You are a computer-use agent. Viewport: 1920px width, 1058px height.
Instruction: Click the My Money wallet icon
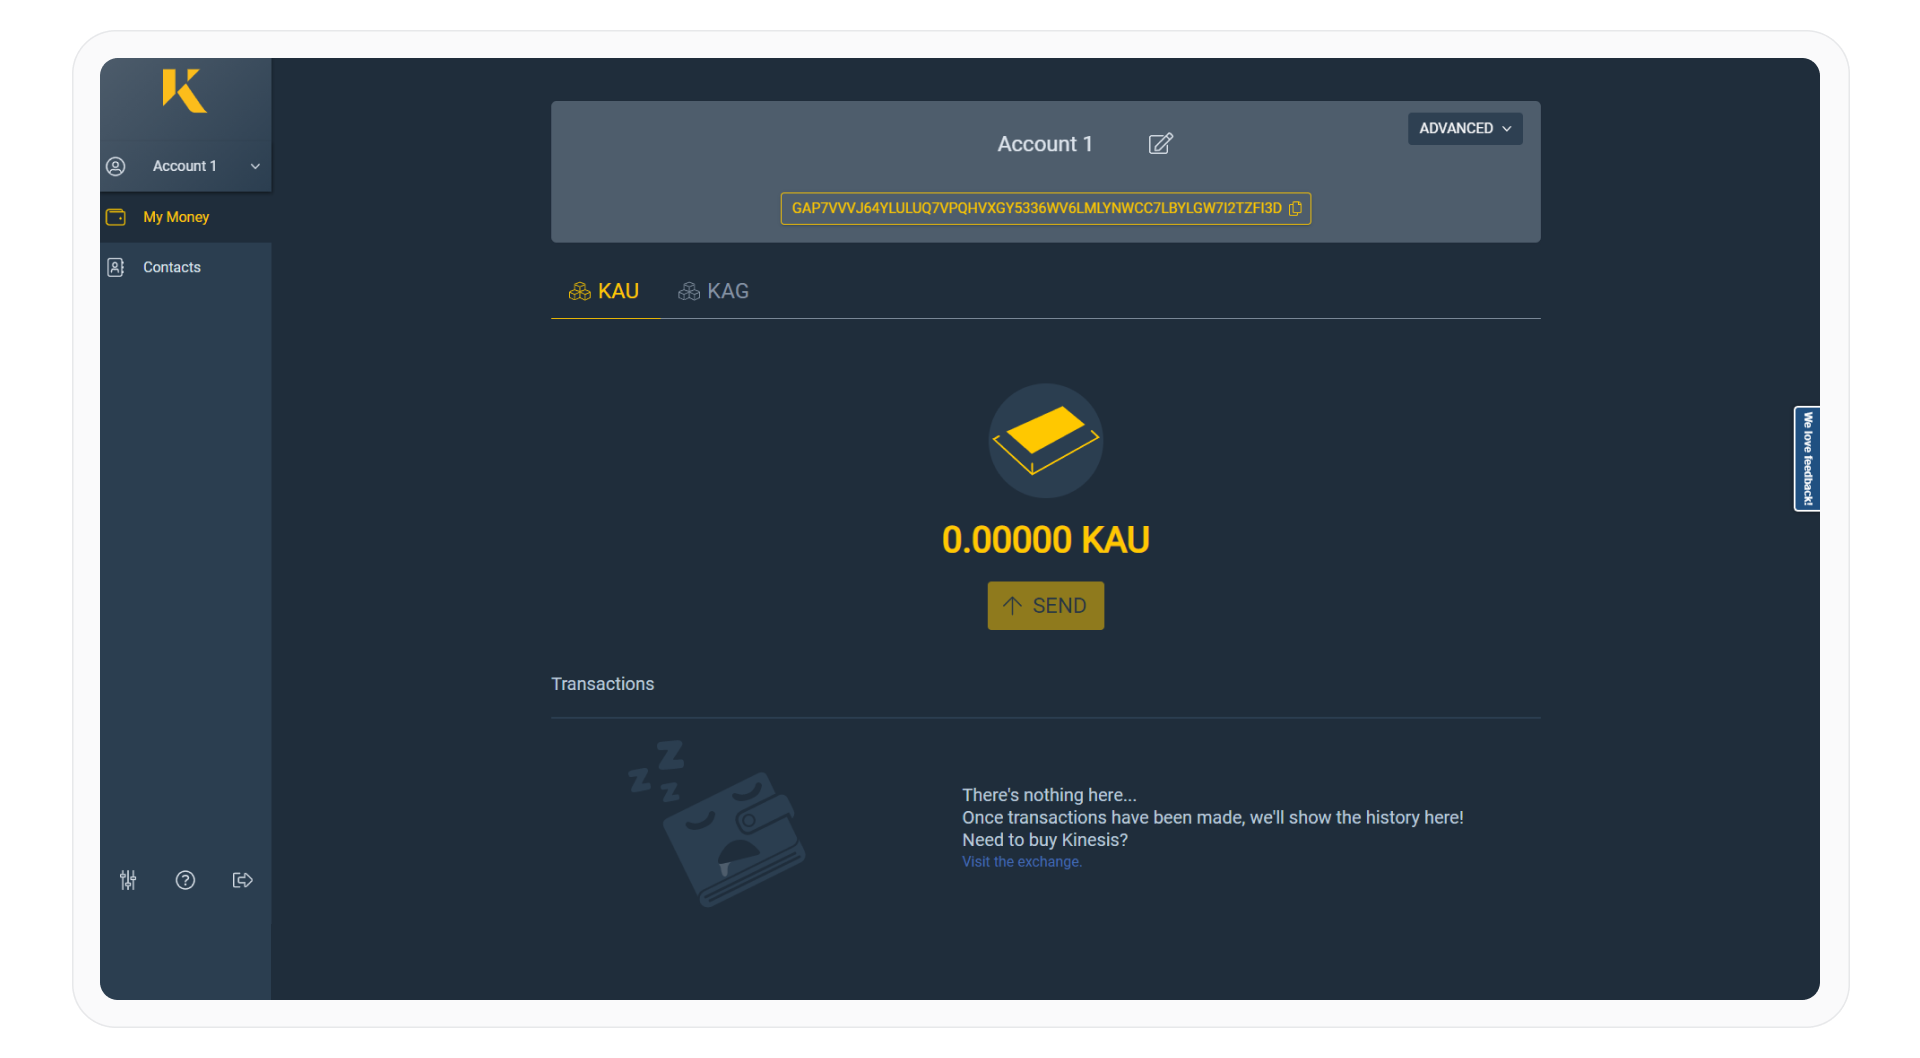coord(116,217)
